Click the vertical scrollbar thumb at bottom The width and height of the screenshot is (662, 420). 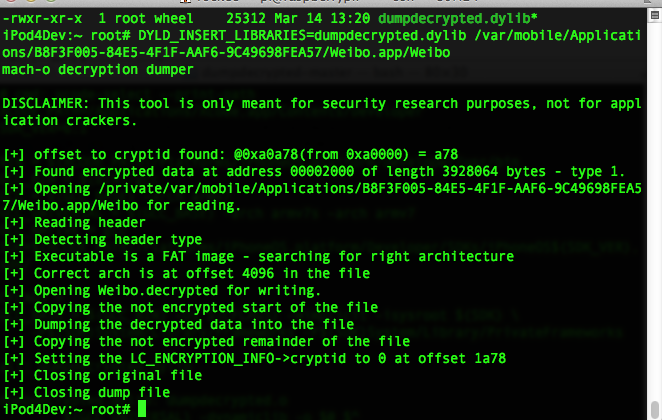tap(654, 409)
